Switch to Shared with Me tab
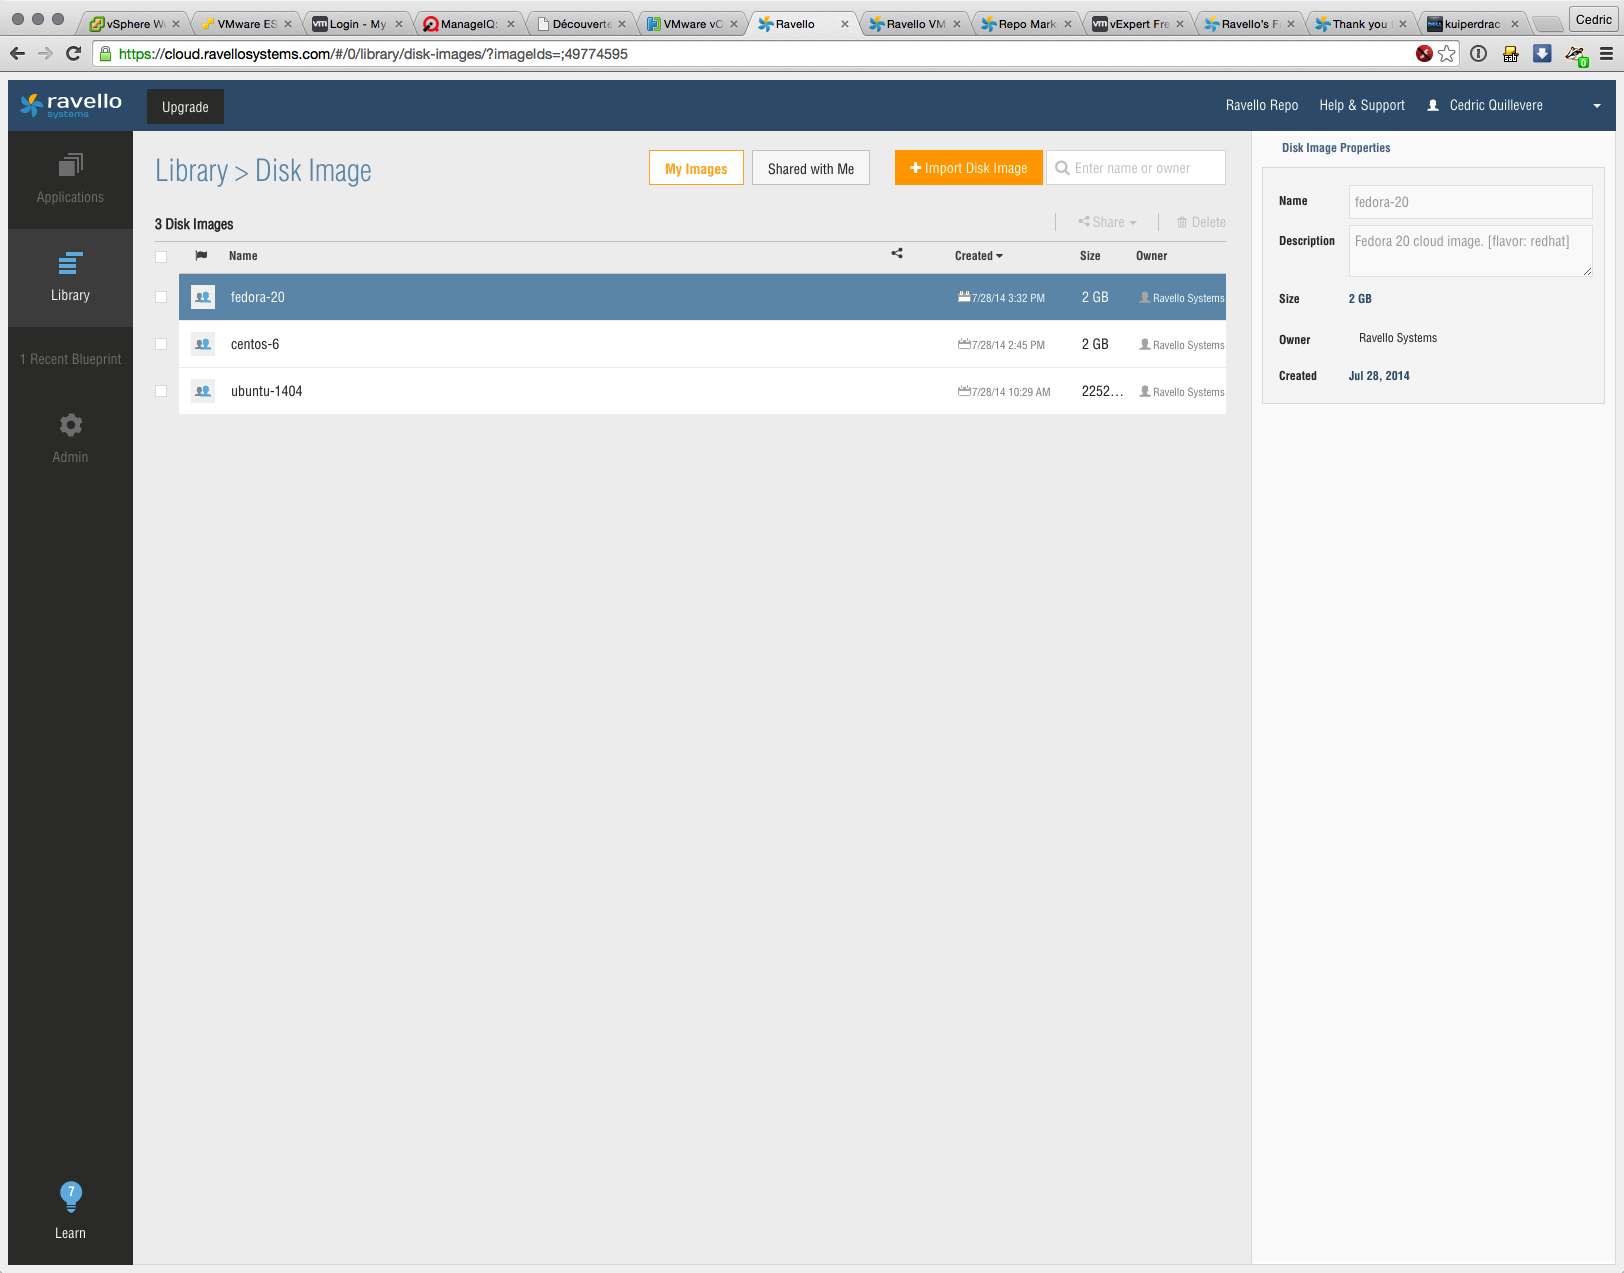Image resolution: width=1624 pixels, height=1273 pixels. [x=810, y=168]
